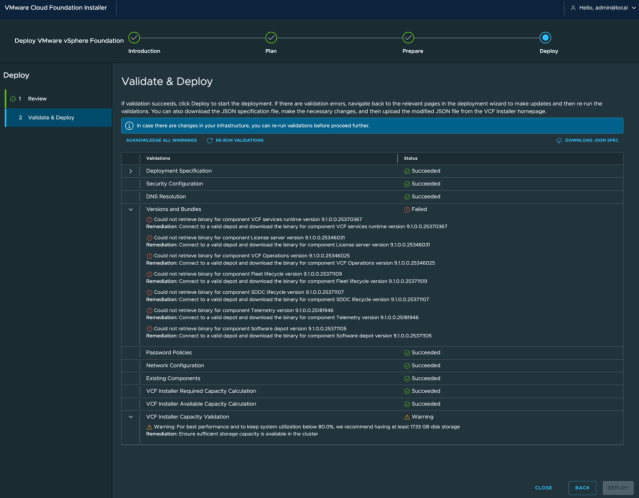Collapse the VCF Installer Capacity Validation row
639x498 pixels.
coord(130,417)
